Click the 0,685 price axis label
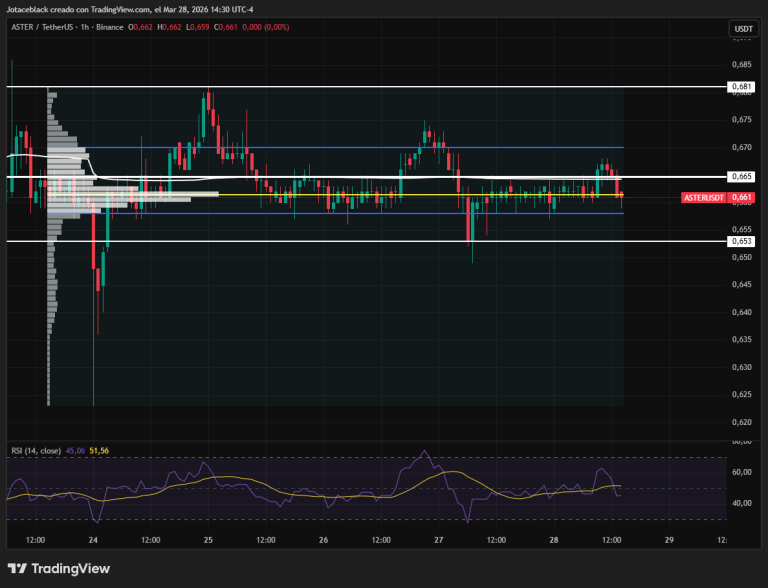 coord(741,64)
